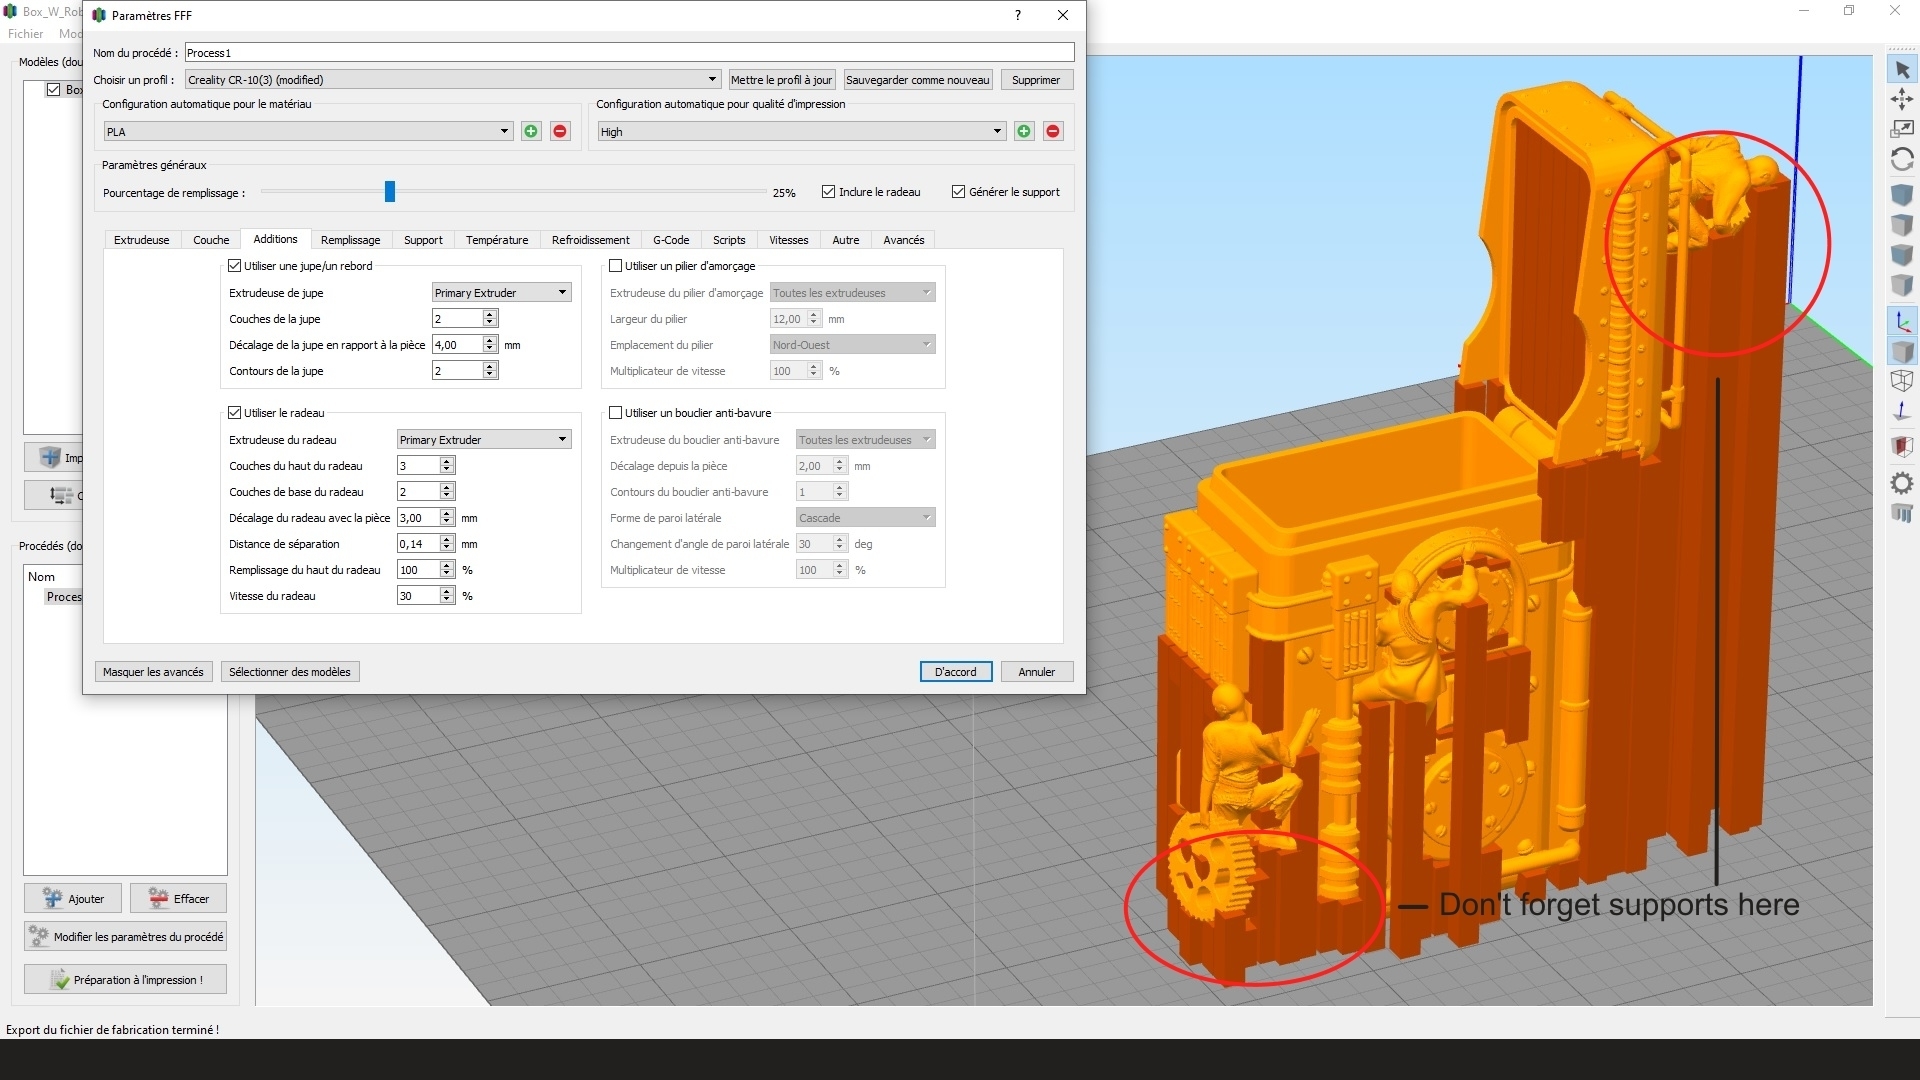This screenshot has height=1080, width=1920.
Task: Cancel with Annuler button
Action: [x=1037, y=672]
